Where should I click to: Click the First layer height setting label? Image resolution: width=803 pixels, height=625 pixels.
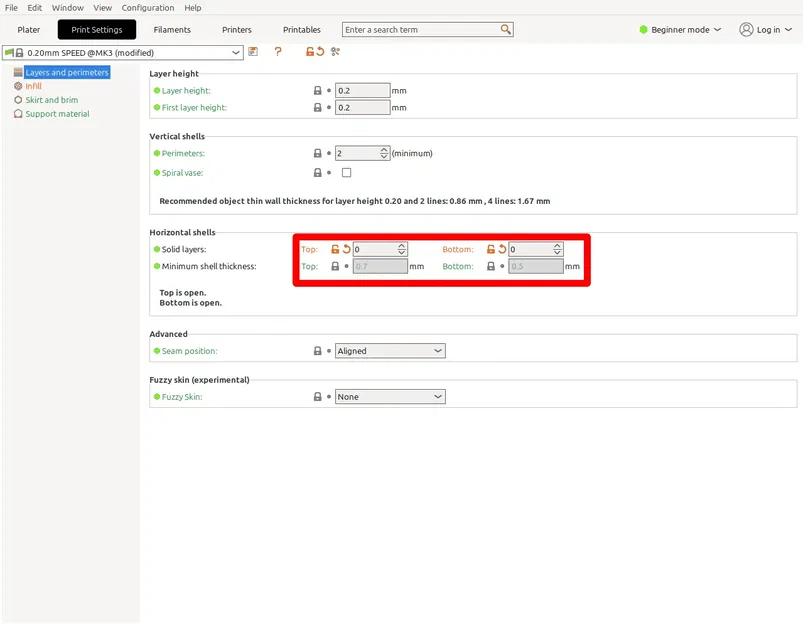[x=194, y=108]
